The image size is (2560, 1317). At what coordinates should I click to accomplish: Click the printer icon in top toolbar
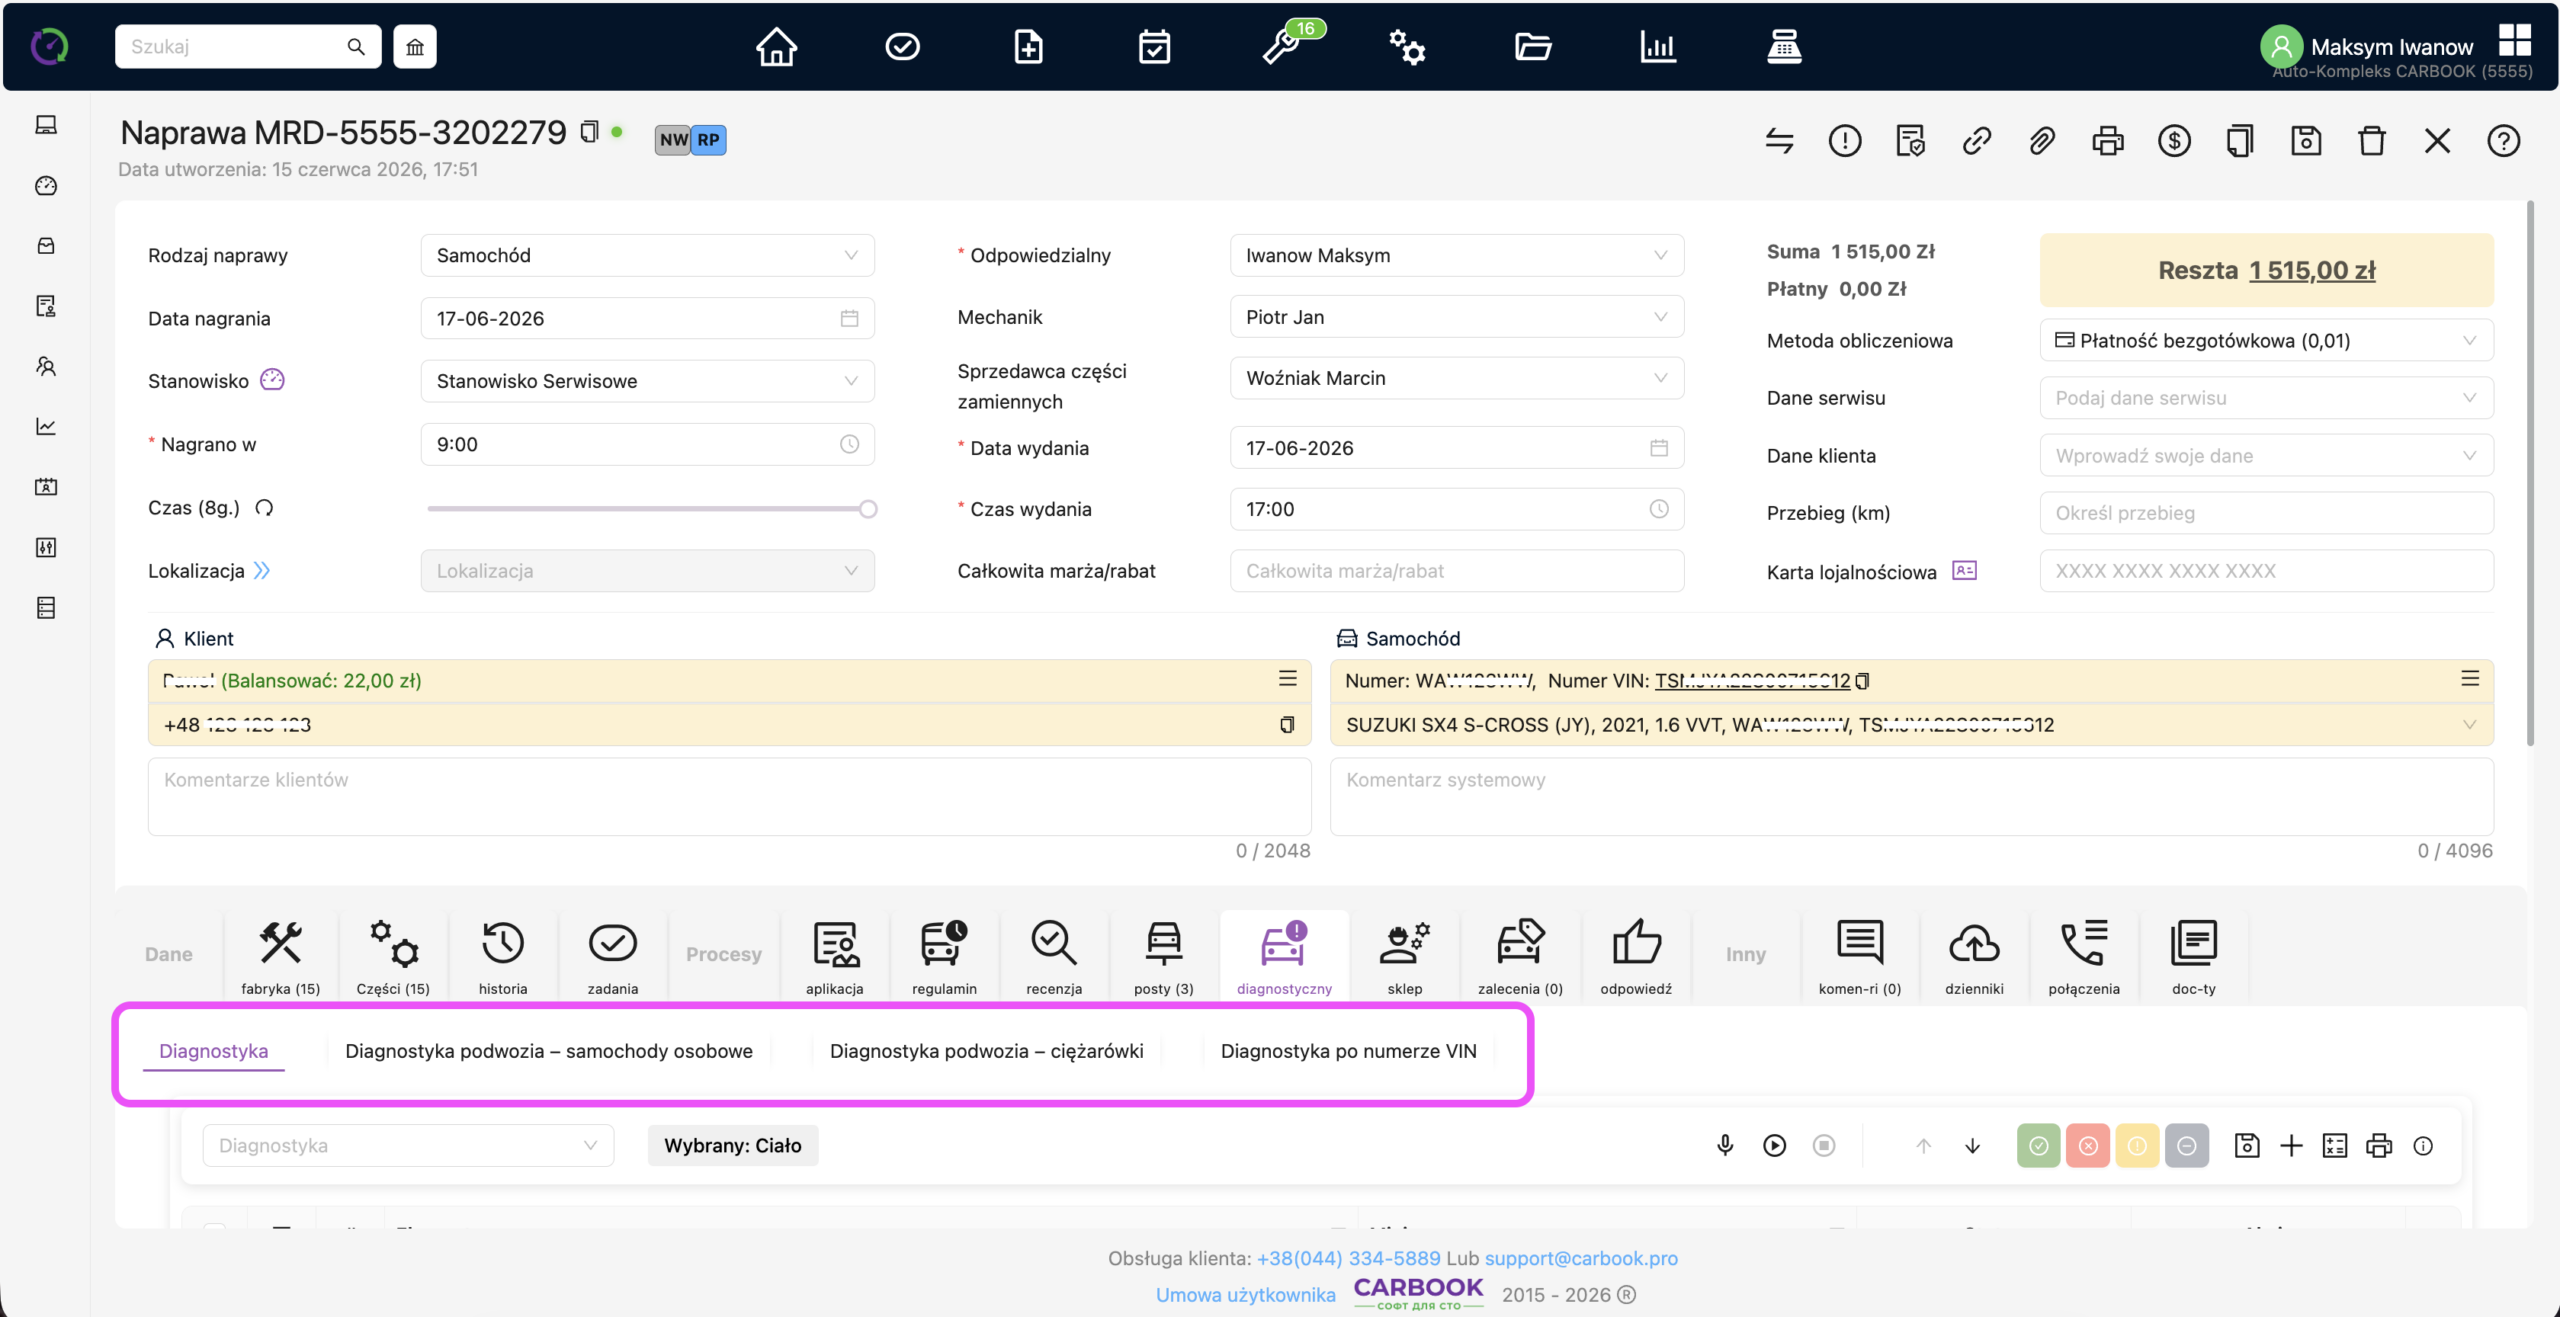coord(2107,141)
